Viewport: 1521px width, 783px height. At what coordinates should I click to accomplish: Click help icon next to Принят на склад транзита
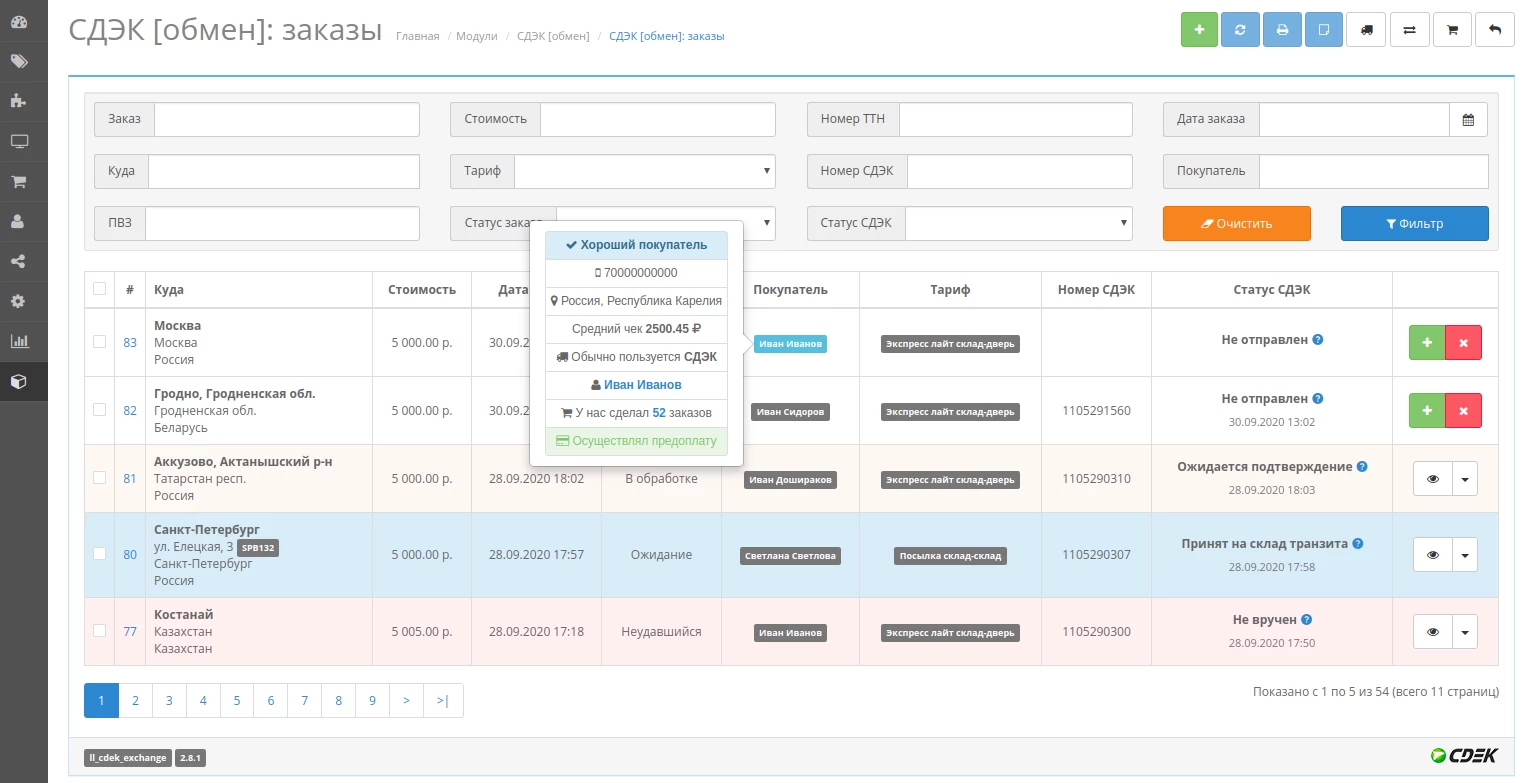(x=1358, y=544)
